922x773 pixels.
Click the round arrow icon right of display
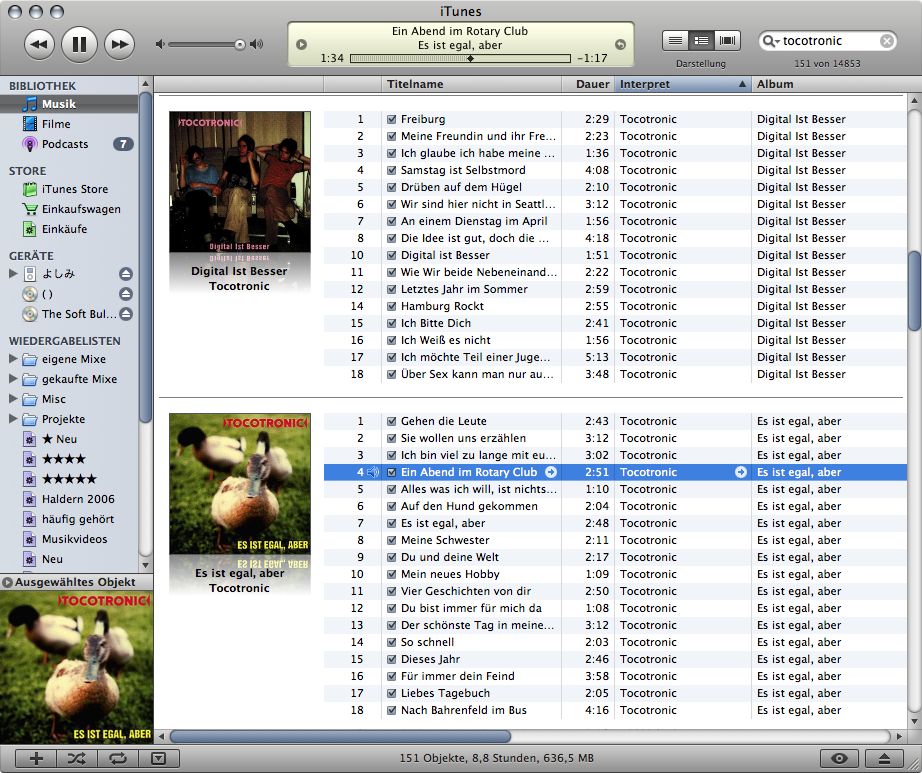tap(620, 44)
